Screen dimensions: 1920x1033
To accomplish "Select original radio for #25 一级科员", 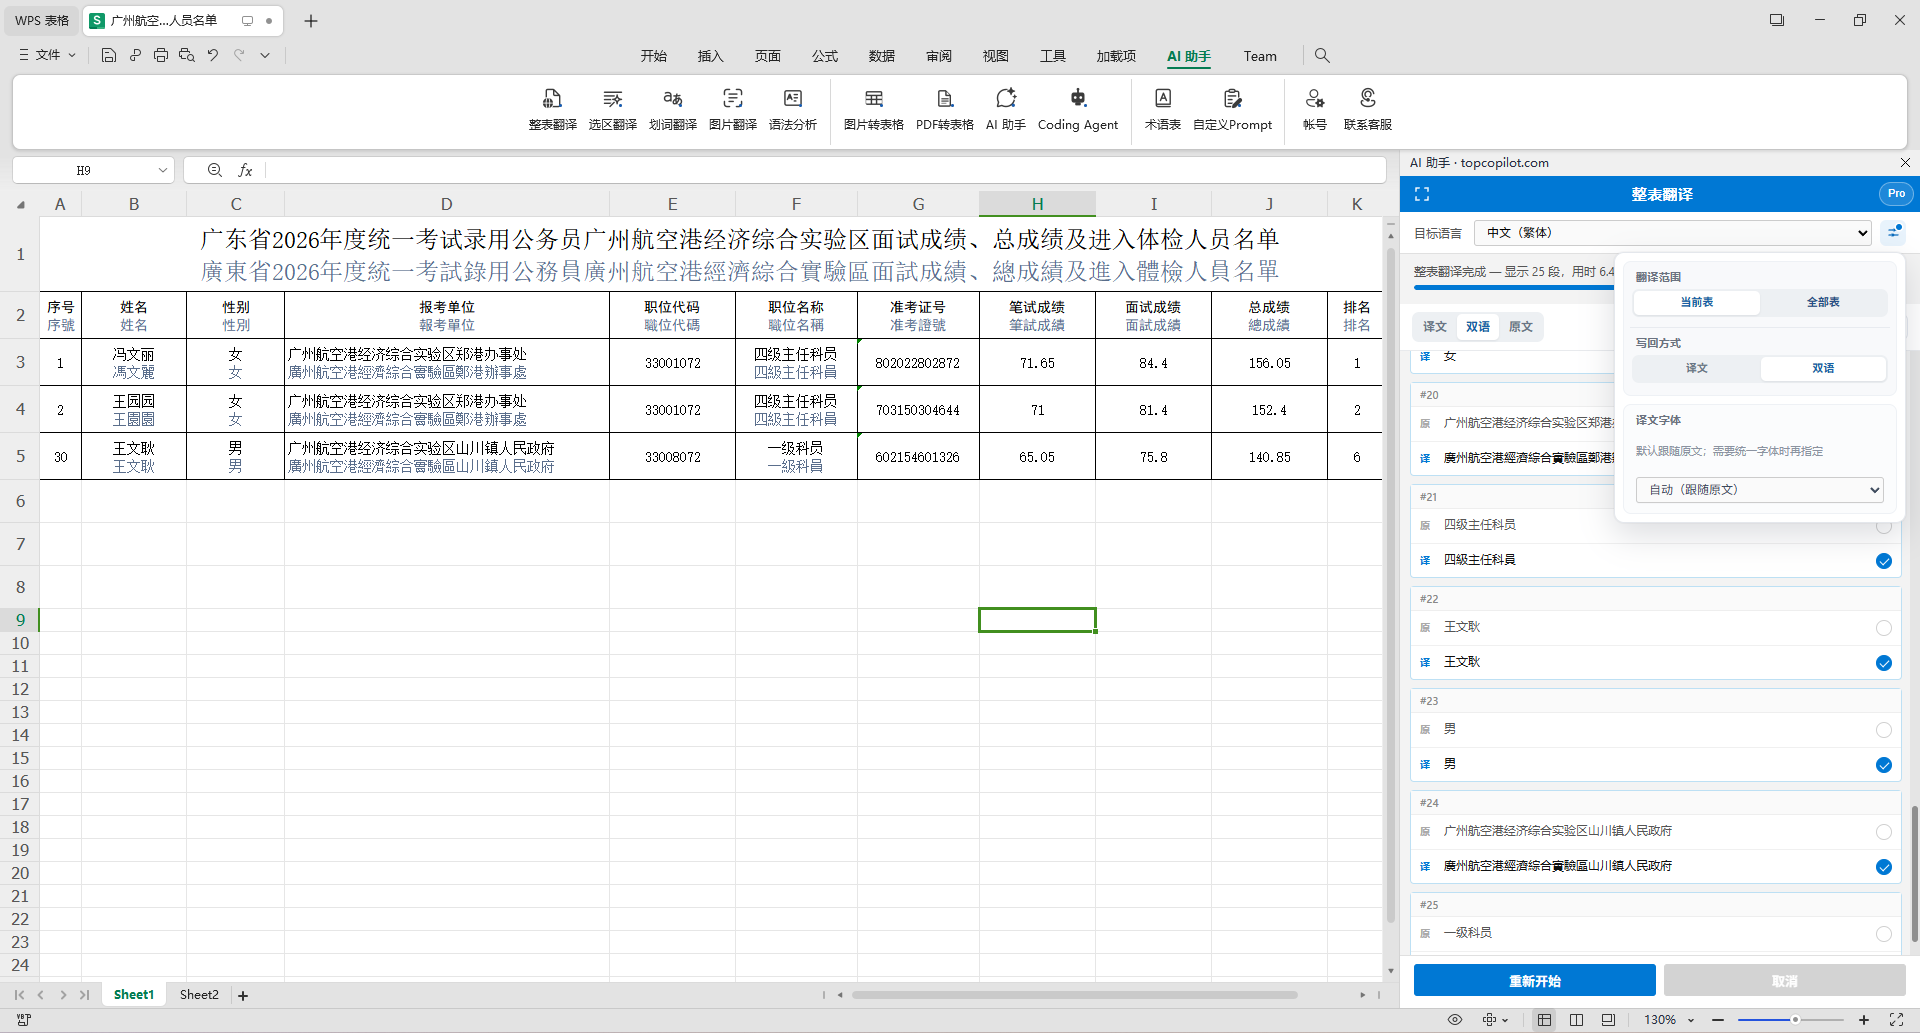I will 1884,934.
